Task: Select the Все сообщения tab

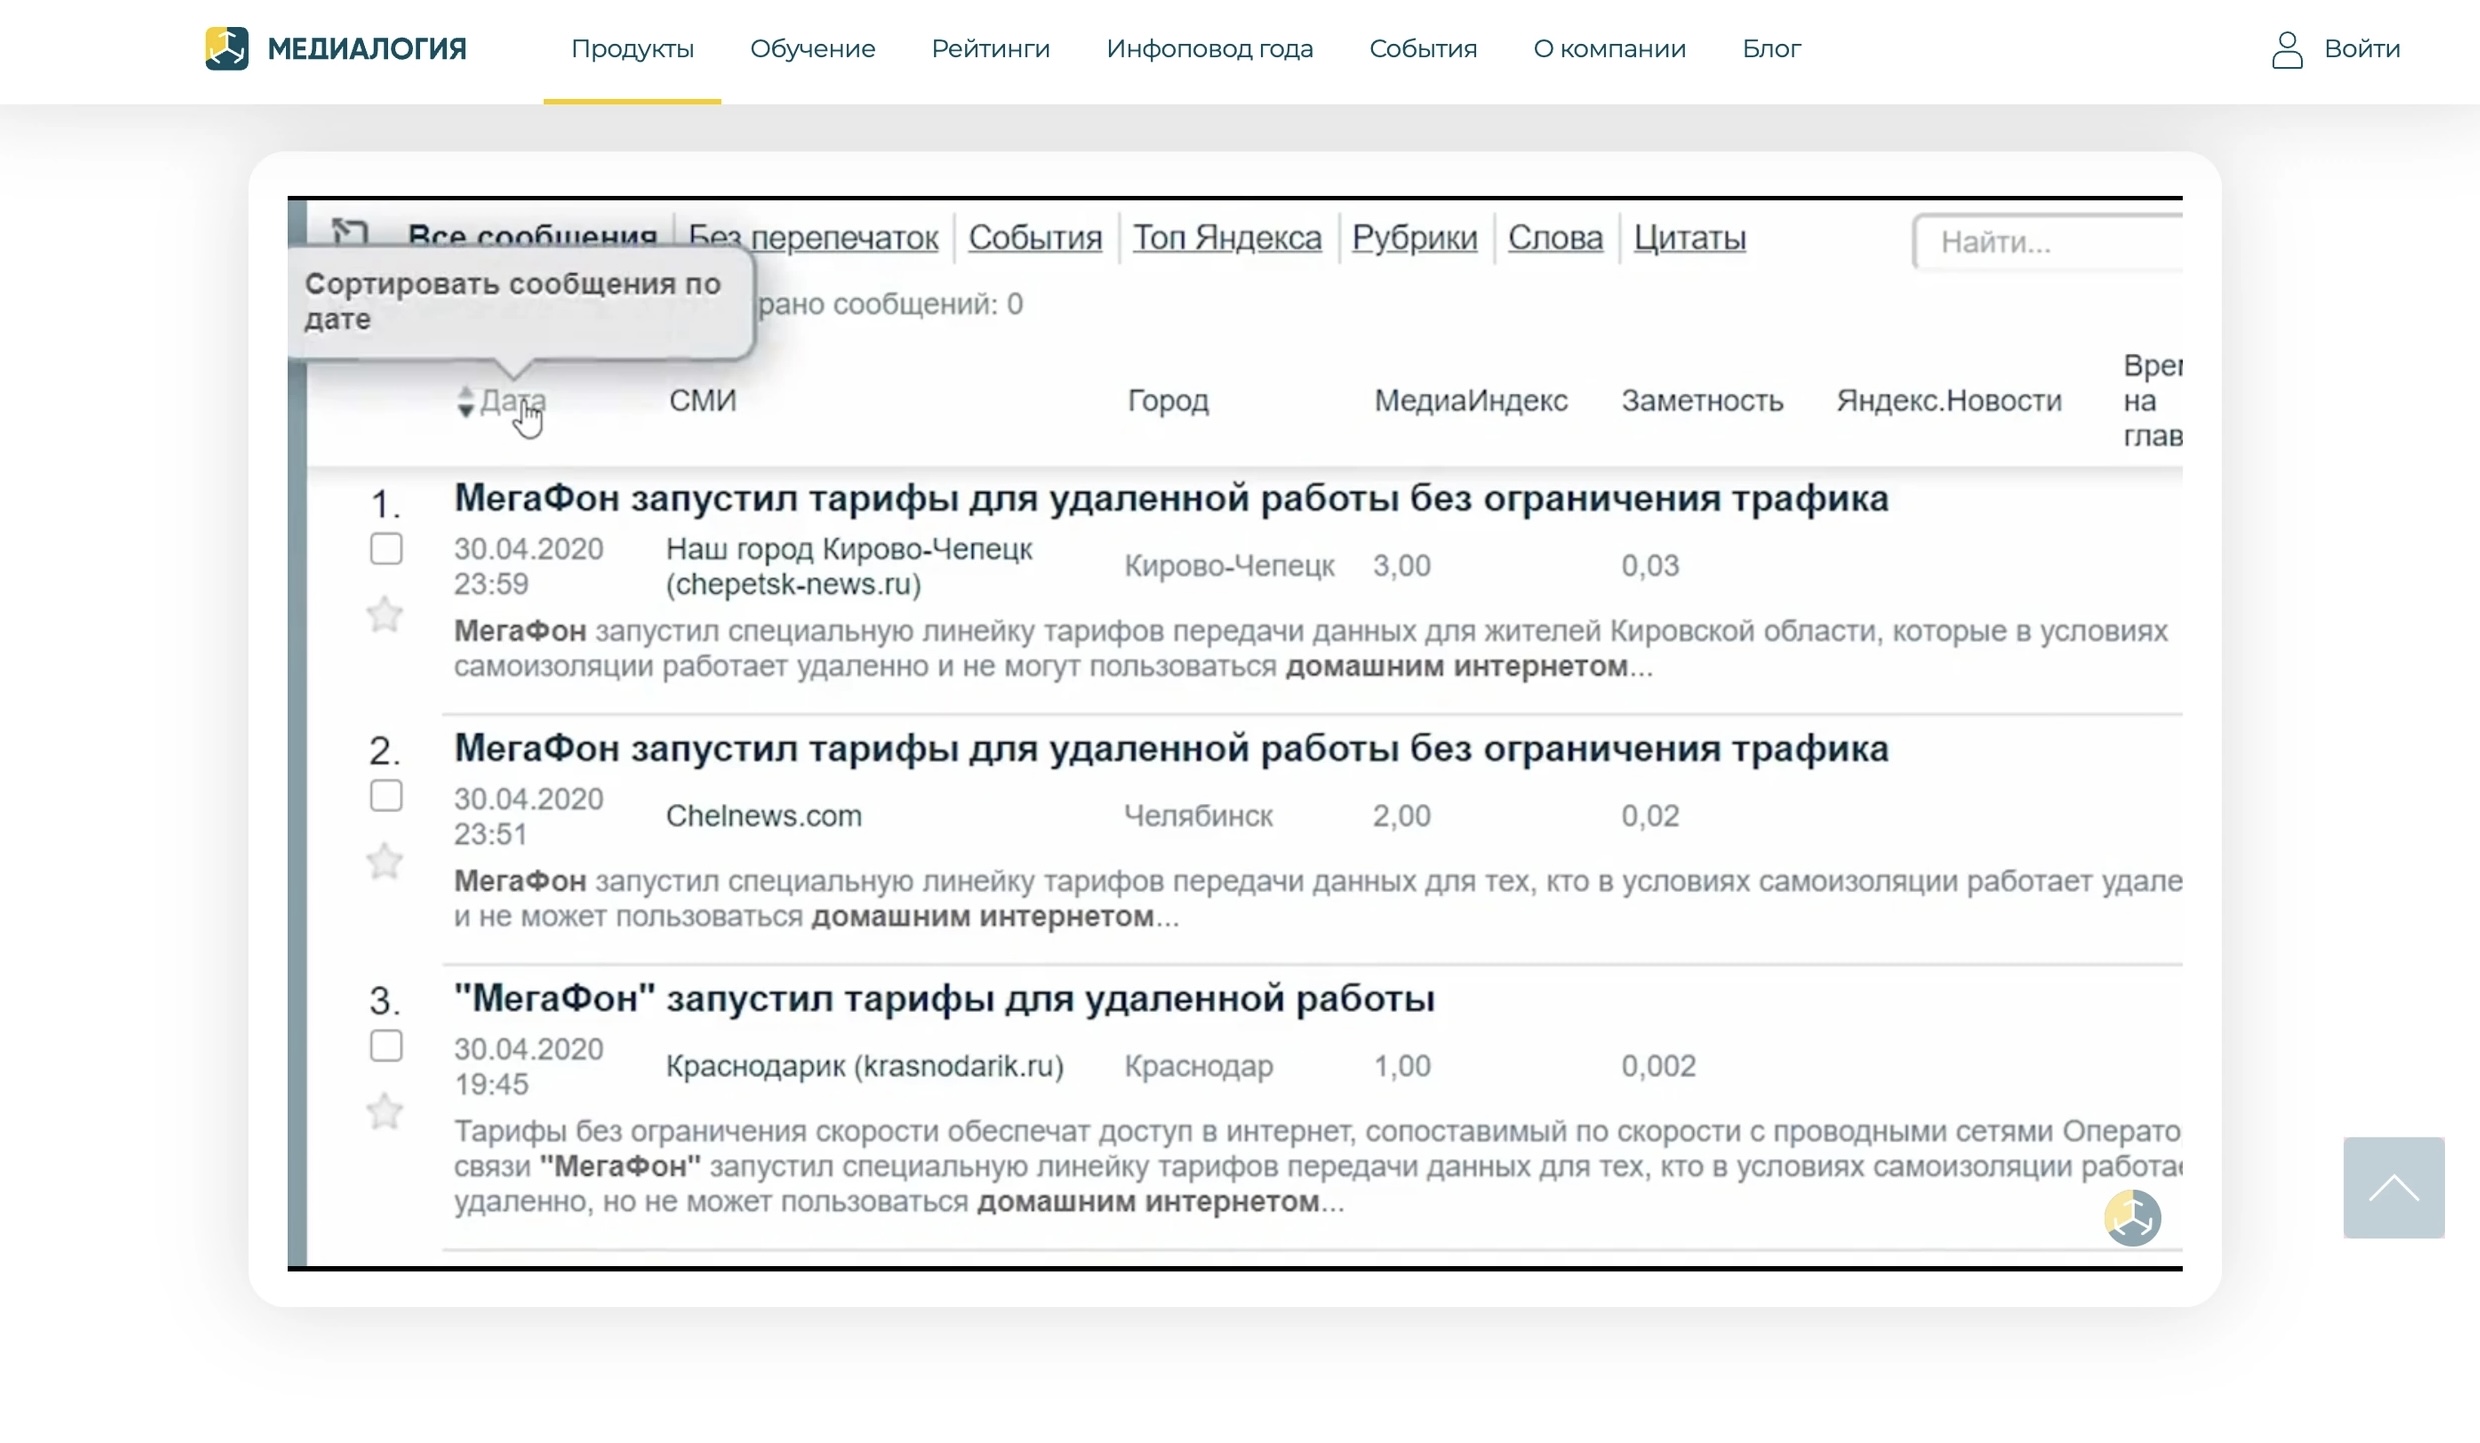Action: [532, 236]
